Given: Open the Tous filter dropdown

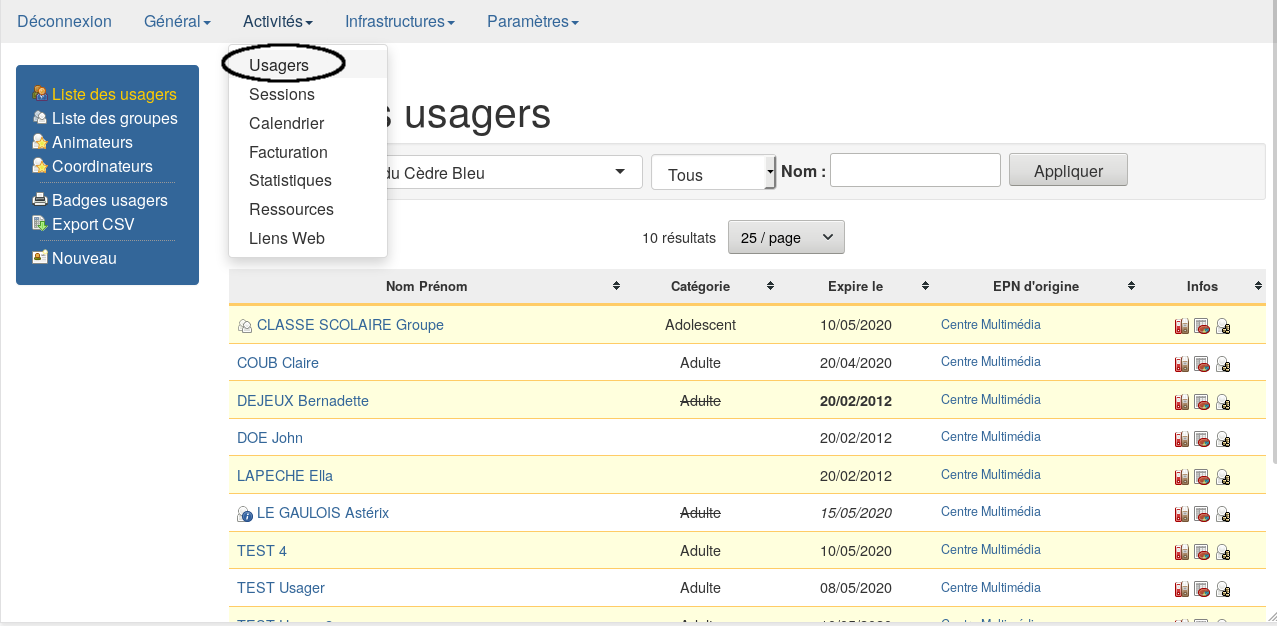Looking at the screenshot, I should [713, 174].
